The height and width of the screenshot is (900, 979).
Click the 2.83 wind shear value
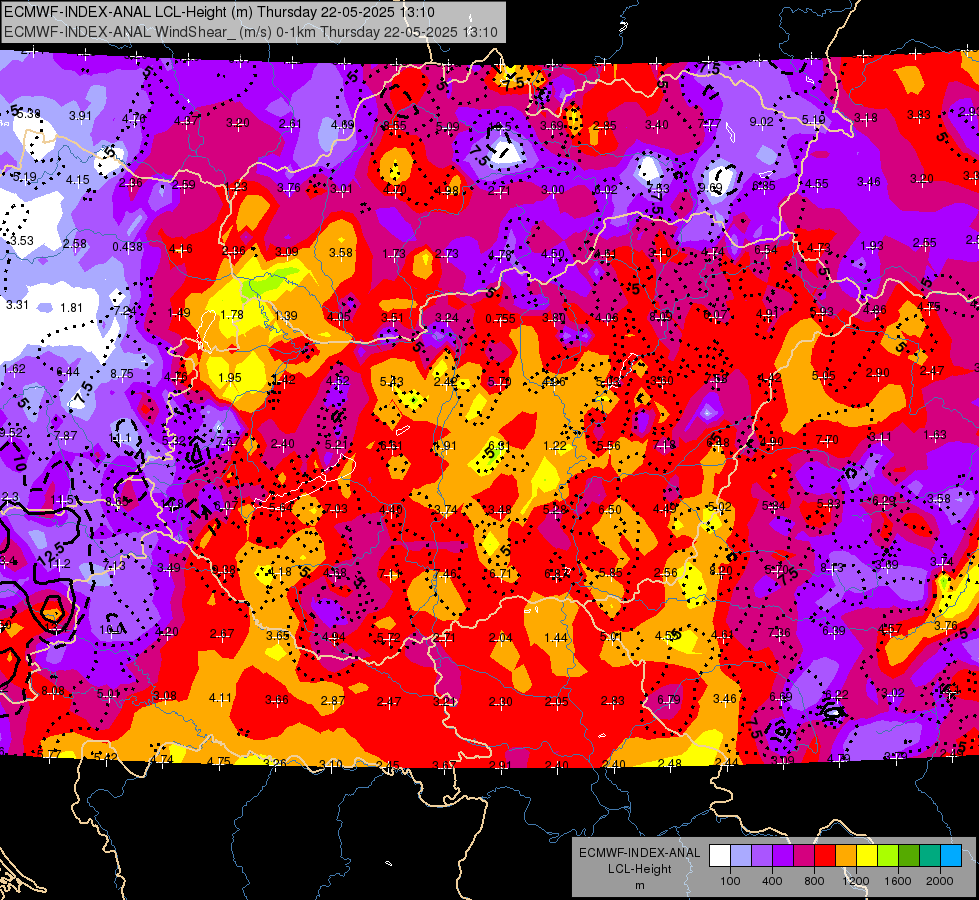pyautogui.click(x=612, y=701)
